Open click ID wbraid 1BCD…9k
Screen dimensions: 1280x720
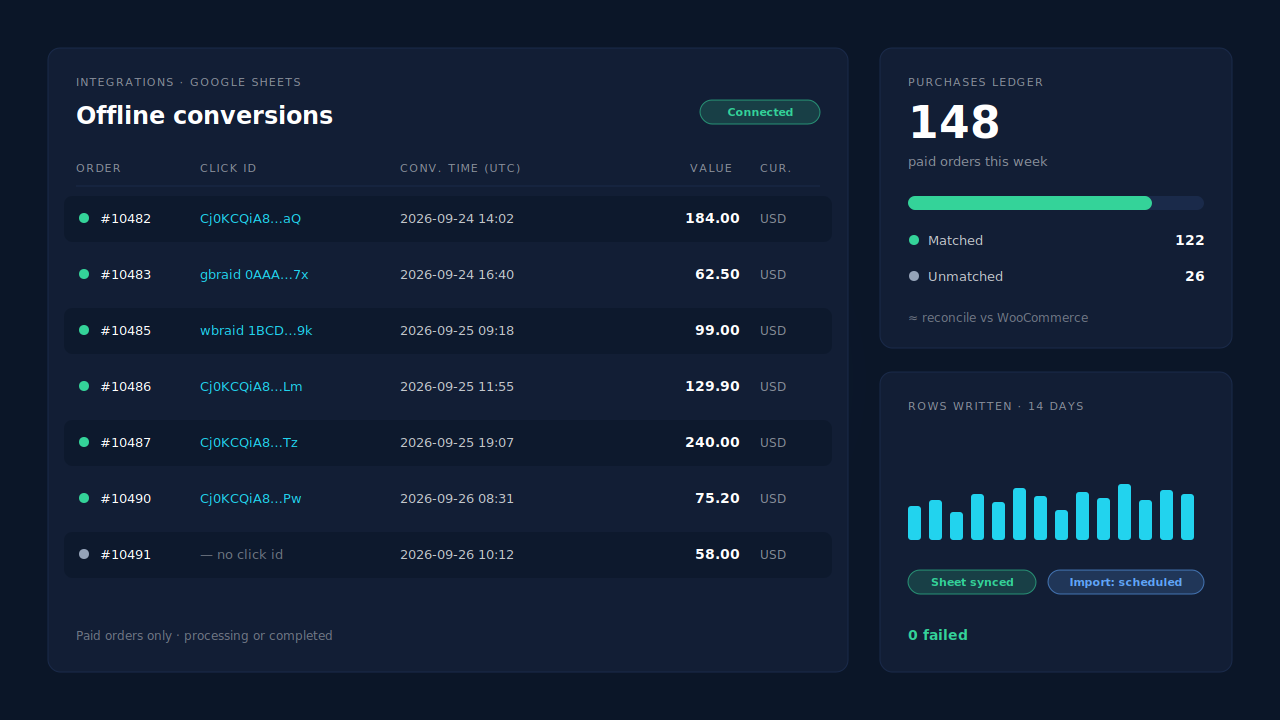pyautogui.click(x=256, y=330)
